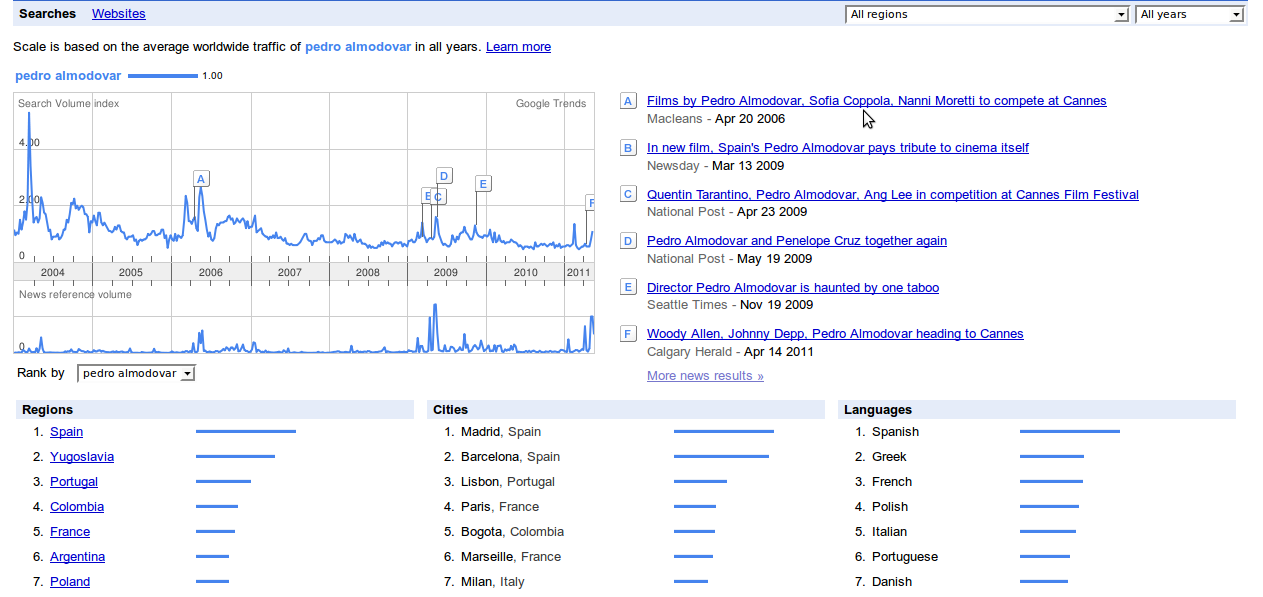The height and width of the screenshot is (597, 1263).
Task: Open More news results link
Action: (x=705, y=376)
